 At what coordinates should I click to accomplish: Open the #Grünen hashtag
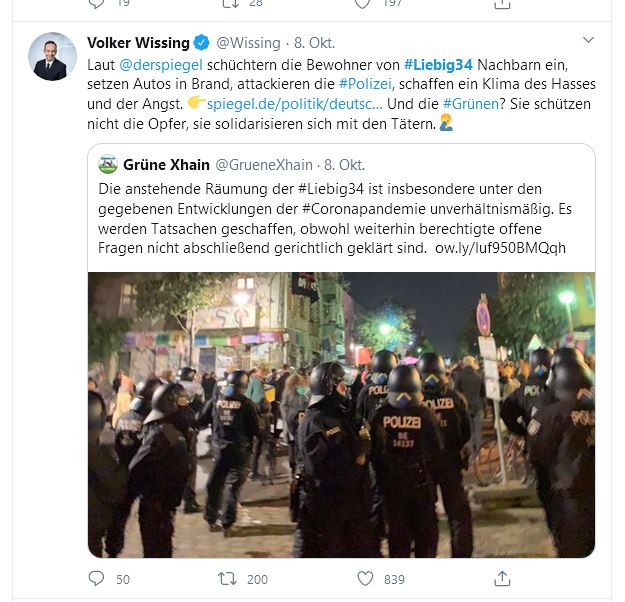[x=471, y=104]
